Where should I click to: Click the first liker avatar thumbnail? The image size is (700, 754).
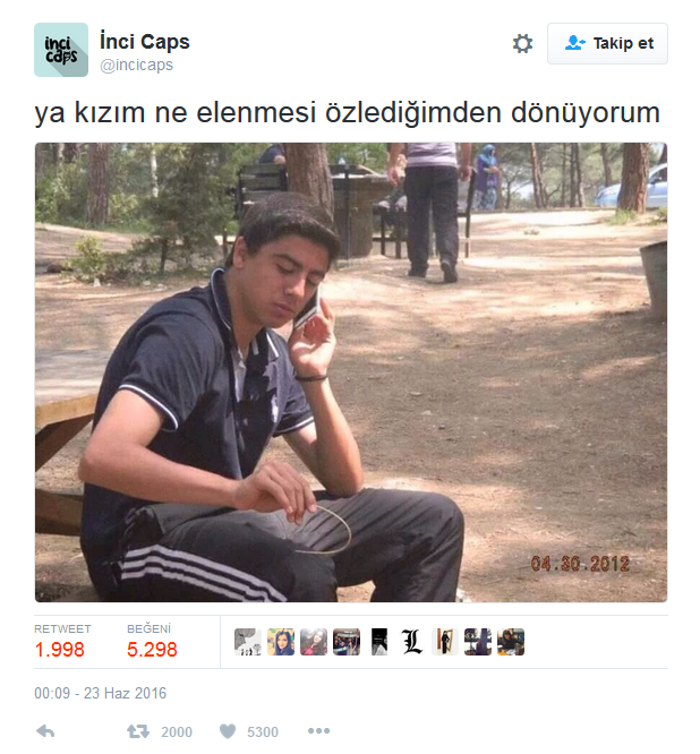click(248, 642)
